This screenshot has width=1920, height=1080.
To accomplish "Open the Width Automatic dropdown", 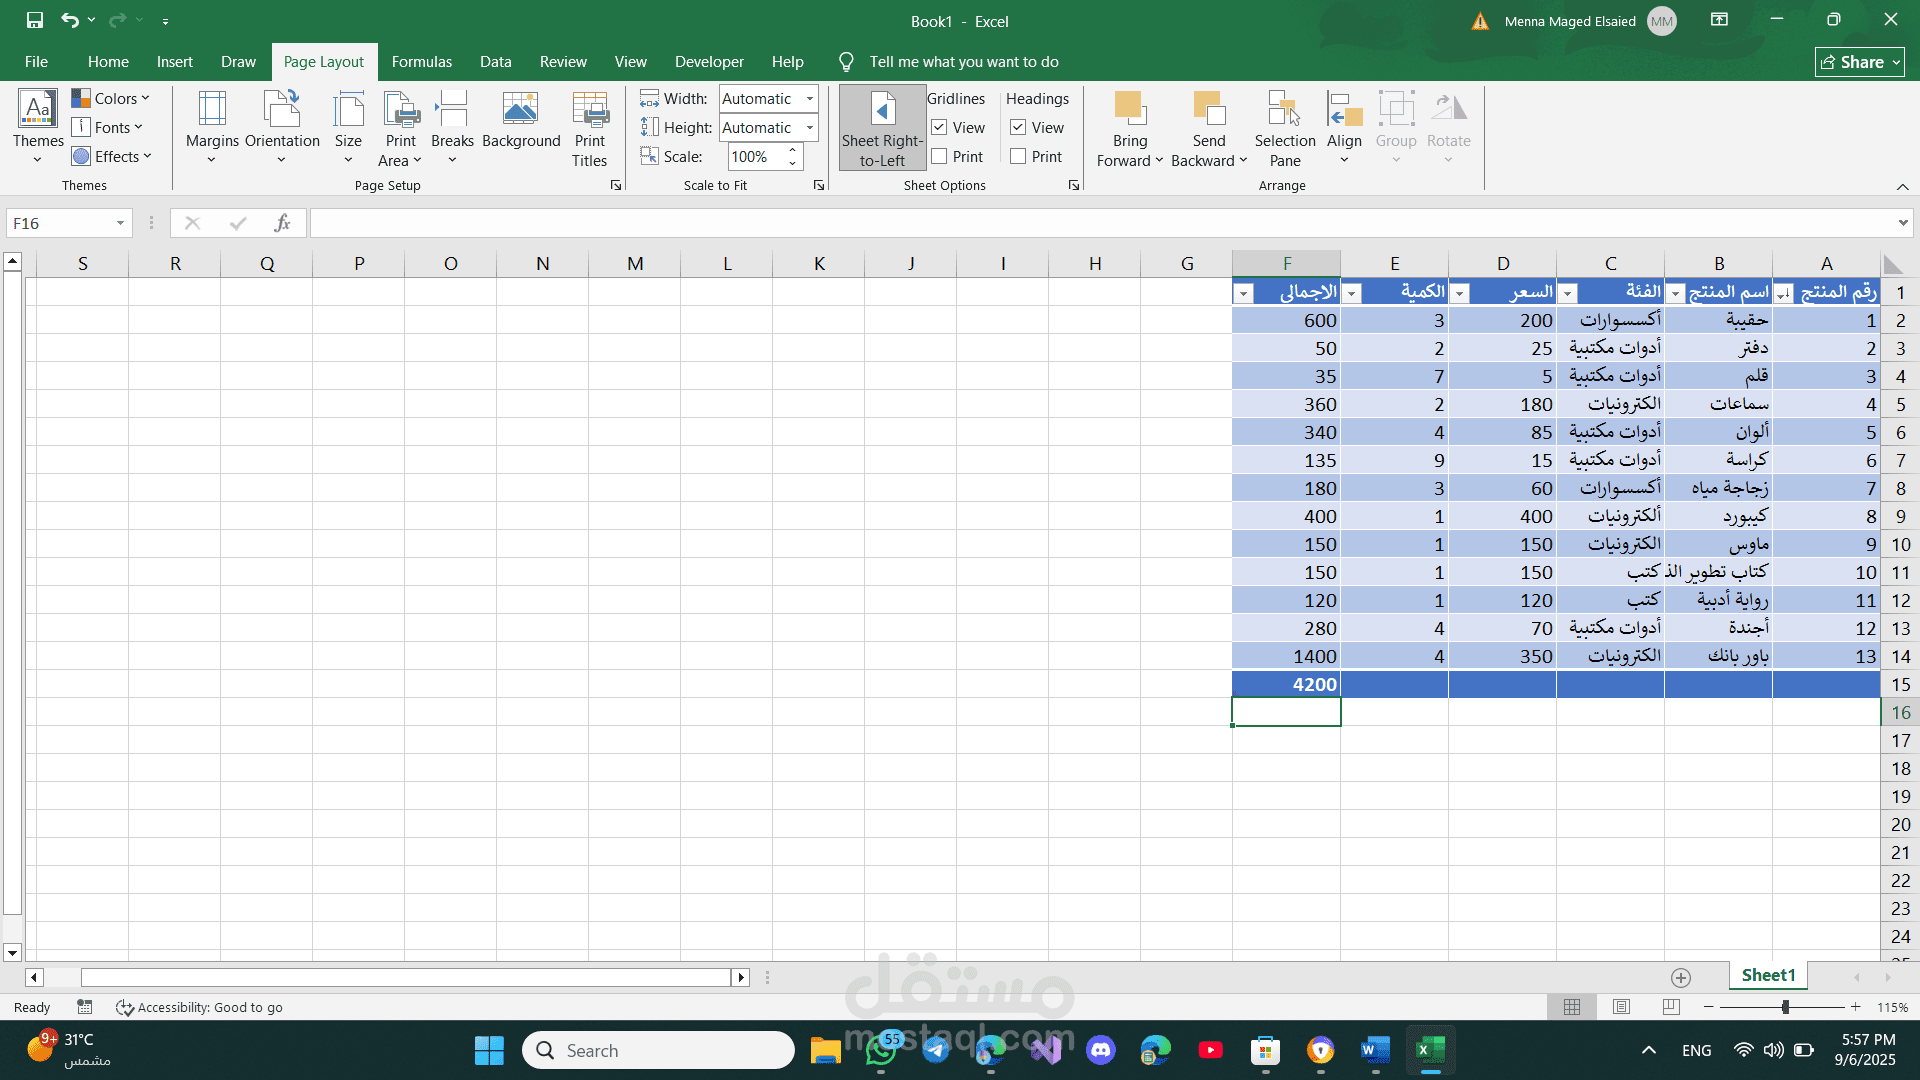I will [x=810, y=99].
